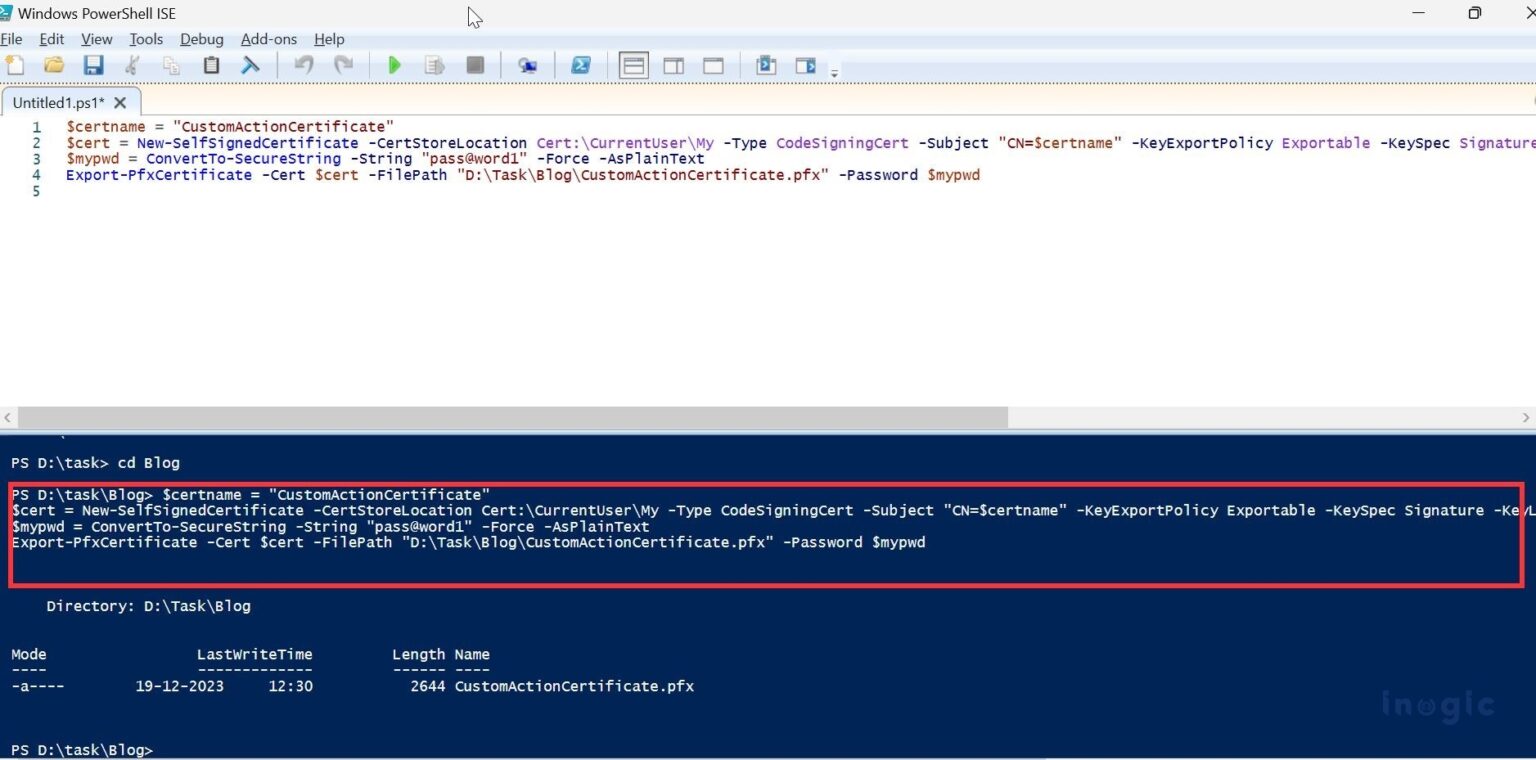Redo the last edit
Image resolution: width=1536 pixels, height=760 pixels.
pos(344,64)
